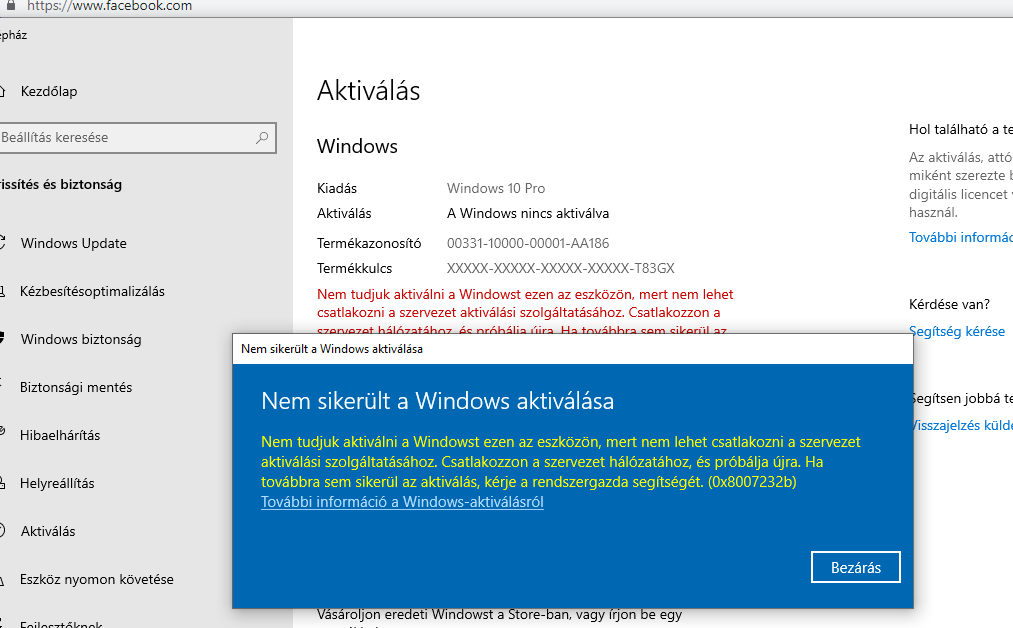Click the product ID 00331-10000-00001-AA186
Viewport: 1013px width, 628px height.
(x=528, y=244)
